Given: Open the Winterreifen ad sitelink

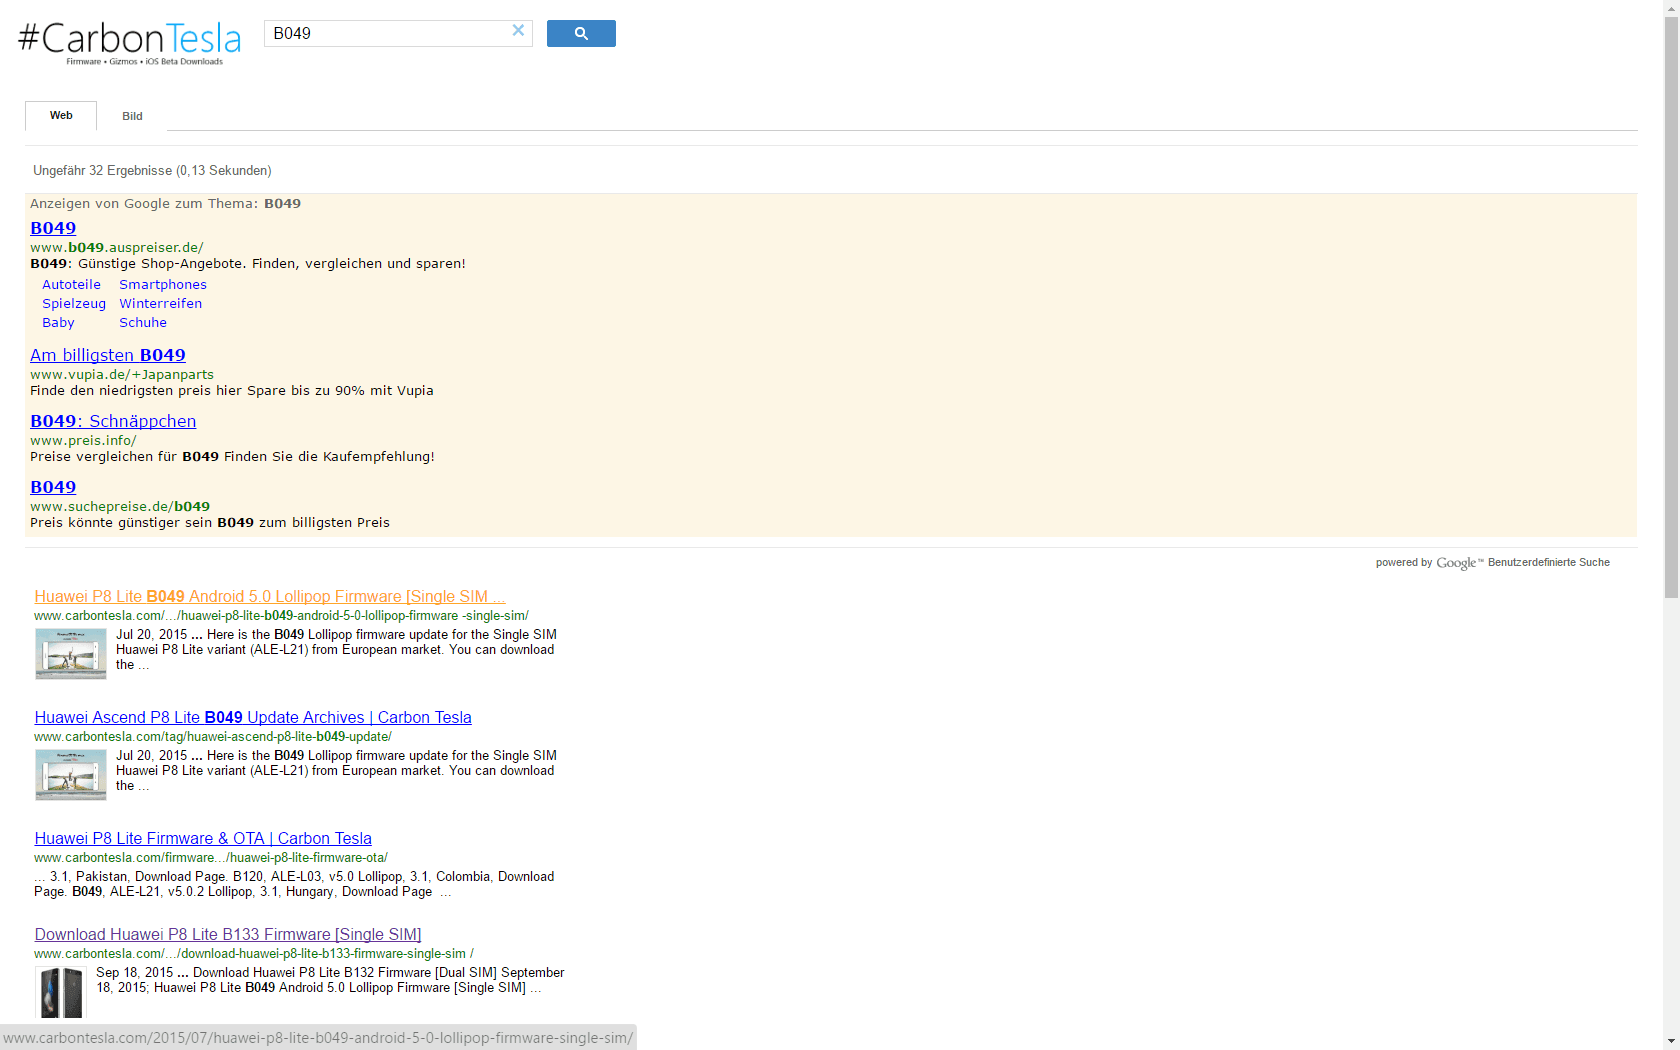Looking at the screenshot, I should (x=160, y=303).
